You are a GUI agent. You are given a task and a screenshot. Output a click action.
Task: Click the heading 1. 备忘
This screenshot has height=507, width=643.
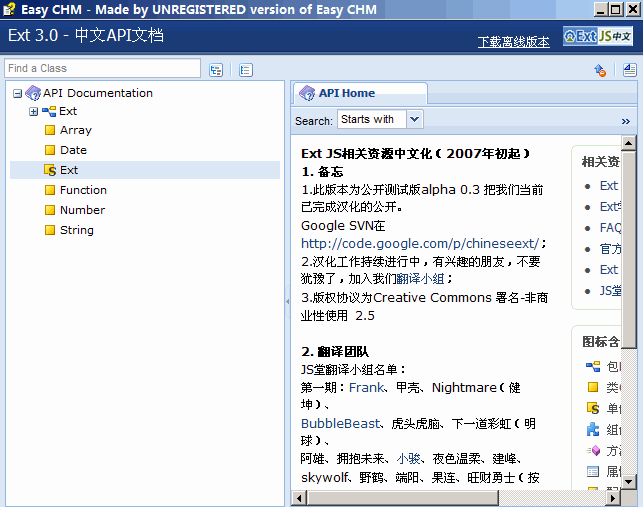322,171
